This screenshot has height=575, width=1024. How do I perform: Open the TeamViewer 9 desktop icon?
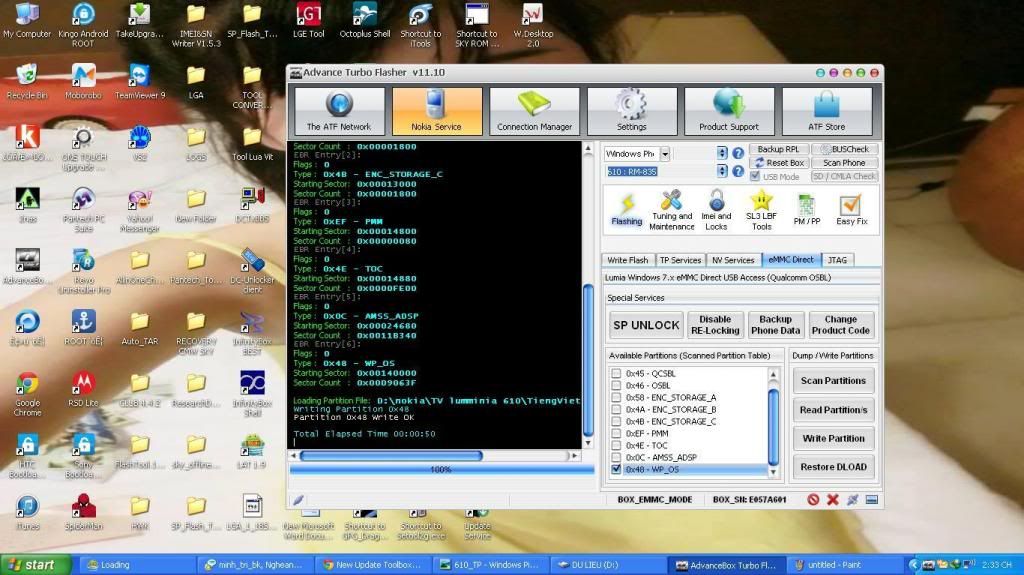pos(139,82)
